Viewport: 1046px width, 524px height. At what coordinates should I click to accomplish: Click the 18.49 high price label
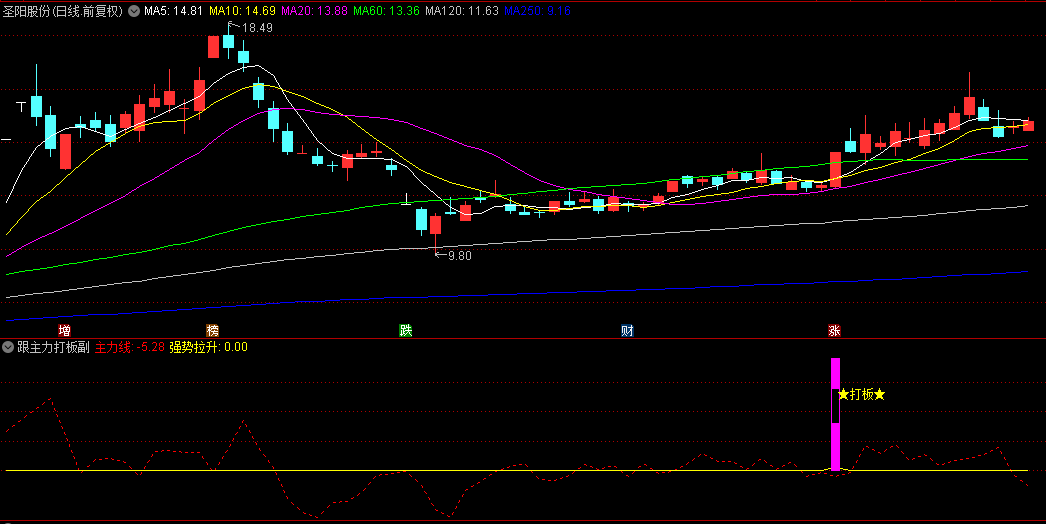[x=257, y=28]
